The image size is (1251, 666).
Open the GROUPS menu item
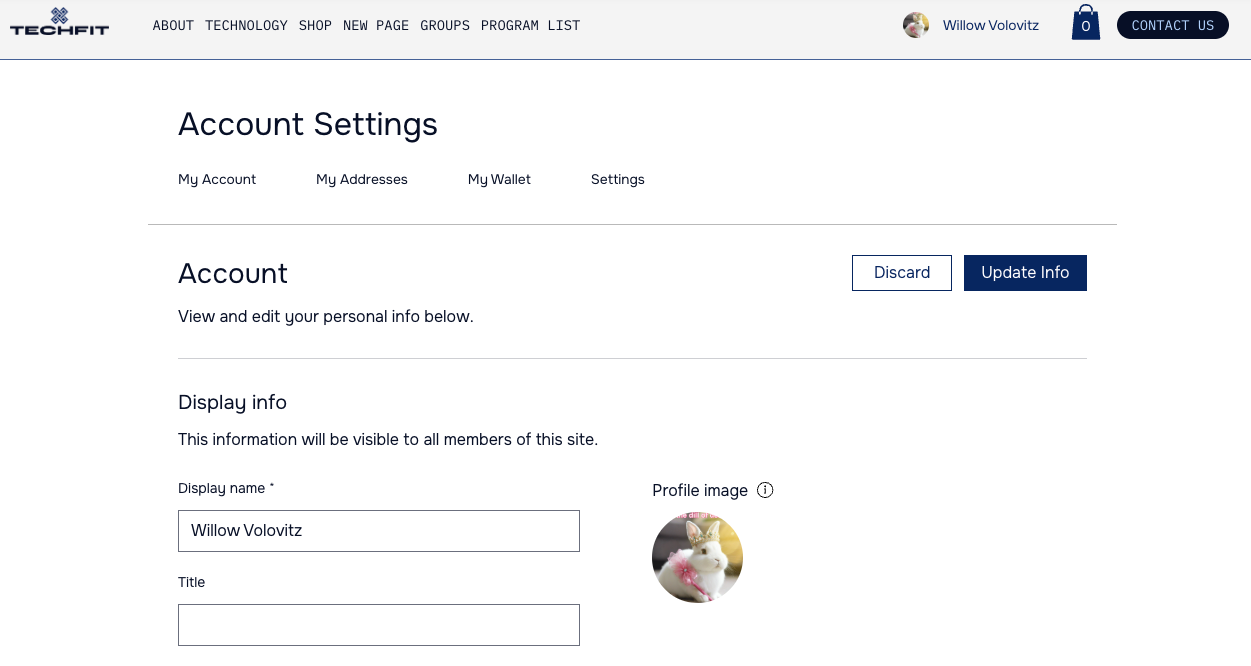click(x=445, y=25)
